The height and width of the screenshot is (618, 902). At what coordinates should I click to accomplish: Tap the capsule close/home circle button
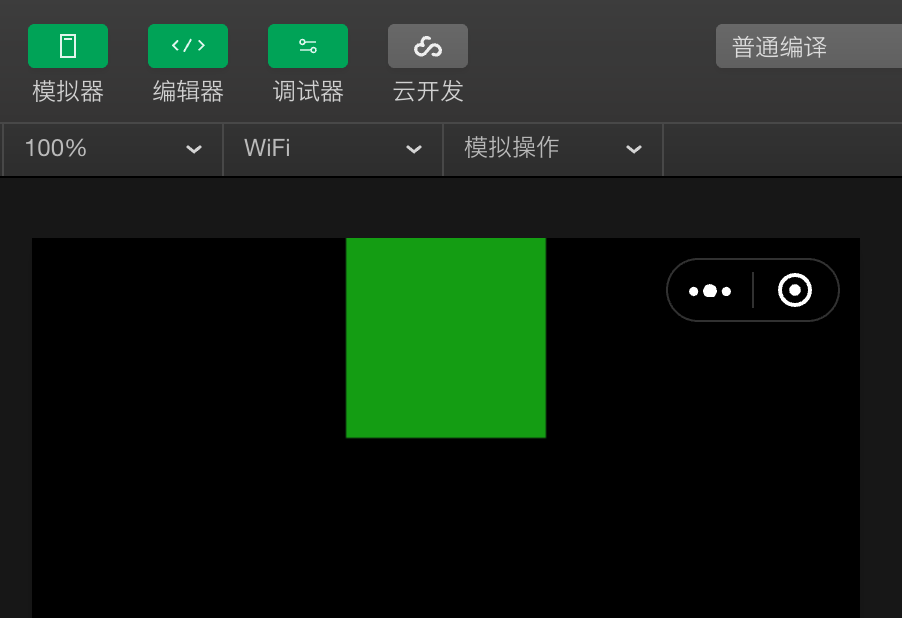pos(795,290)
